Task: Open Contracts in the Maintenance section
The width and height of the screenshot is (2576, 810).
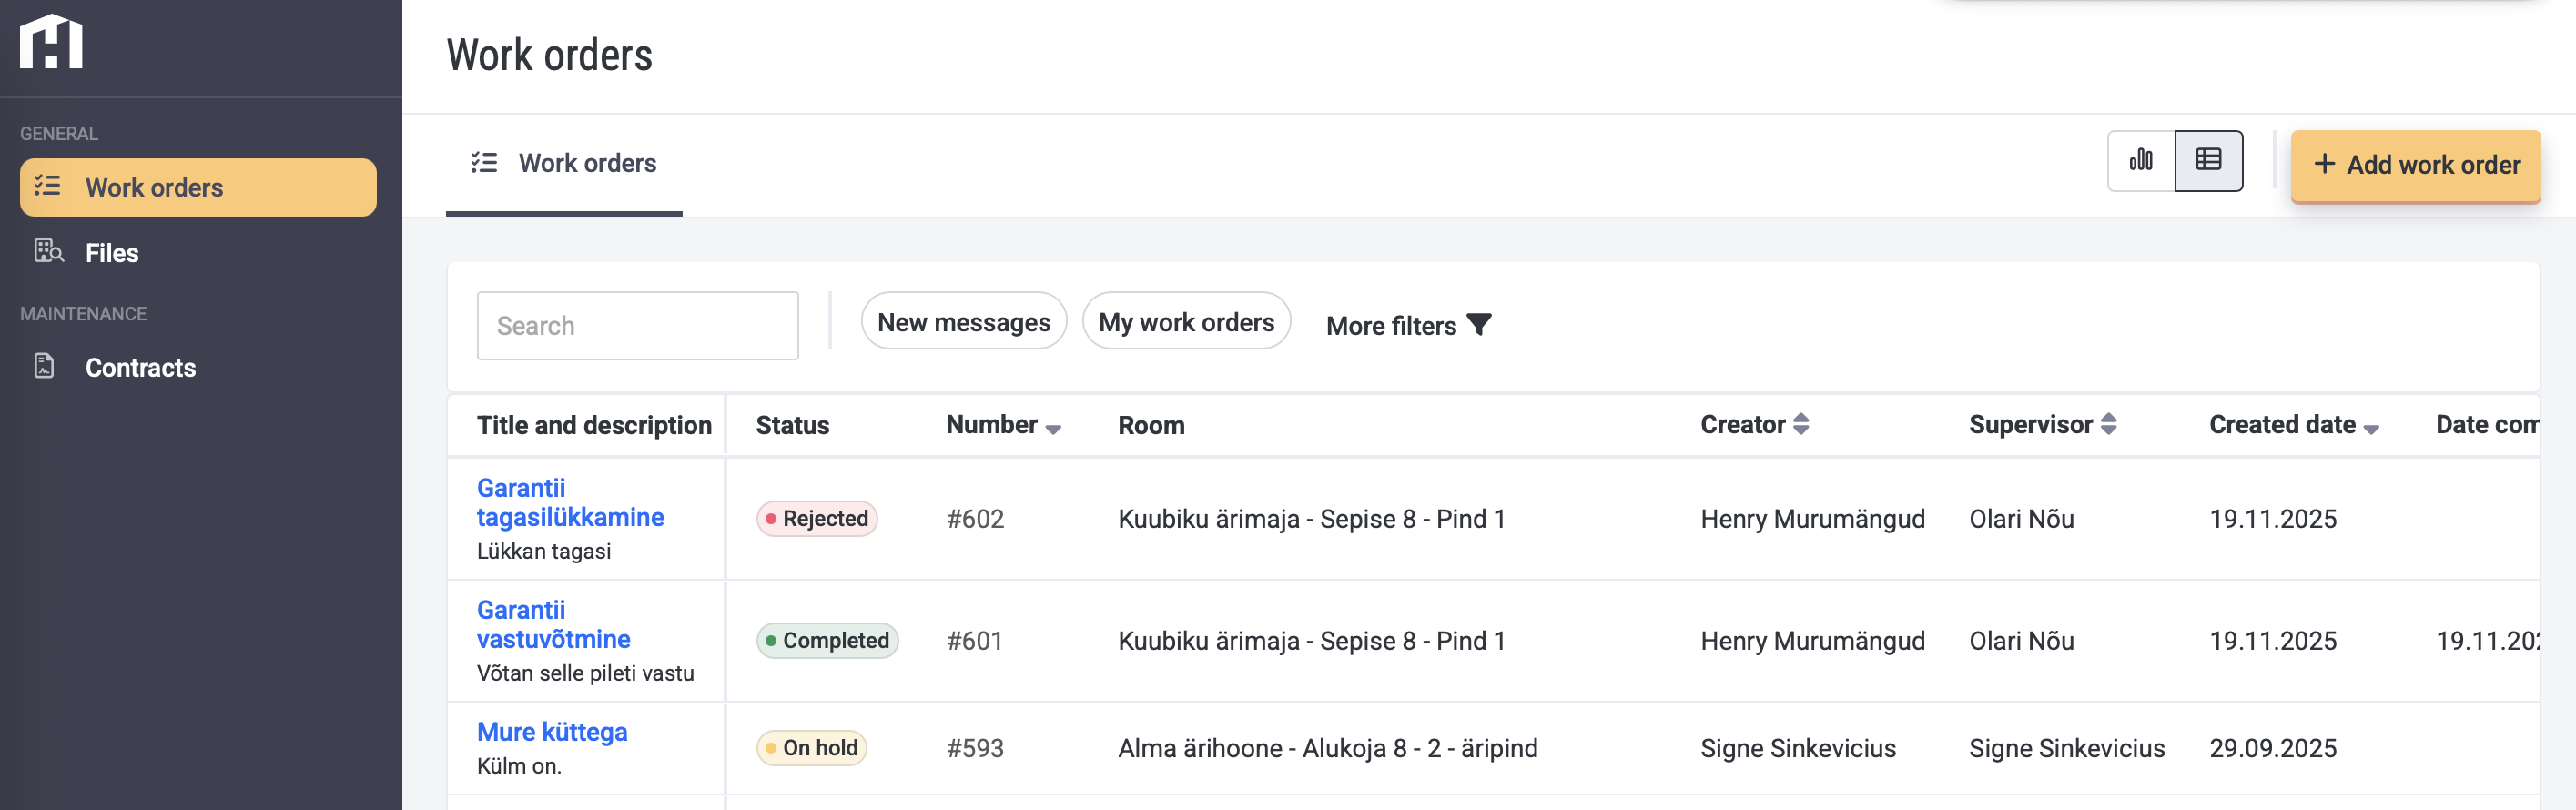Action: tap(140, 368)
